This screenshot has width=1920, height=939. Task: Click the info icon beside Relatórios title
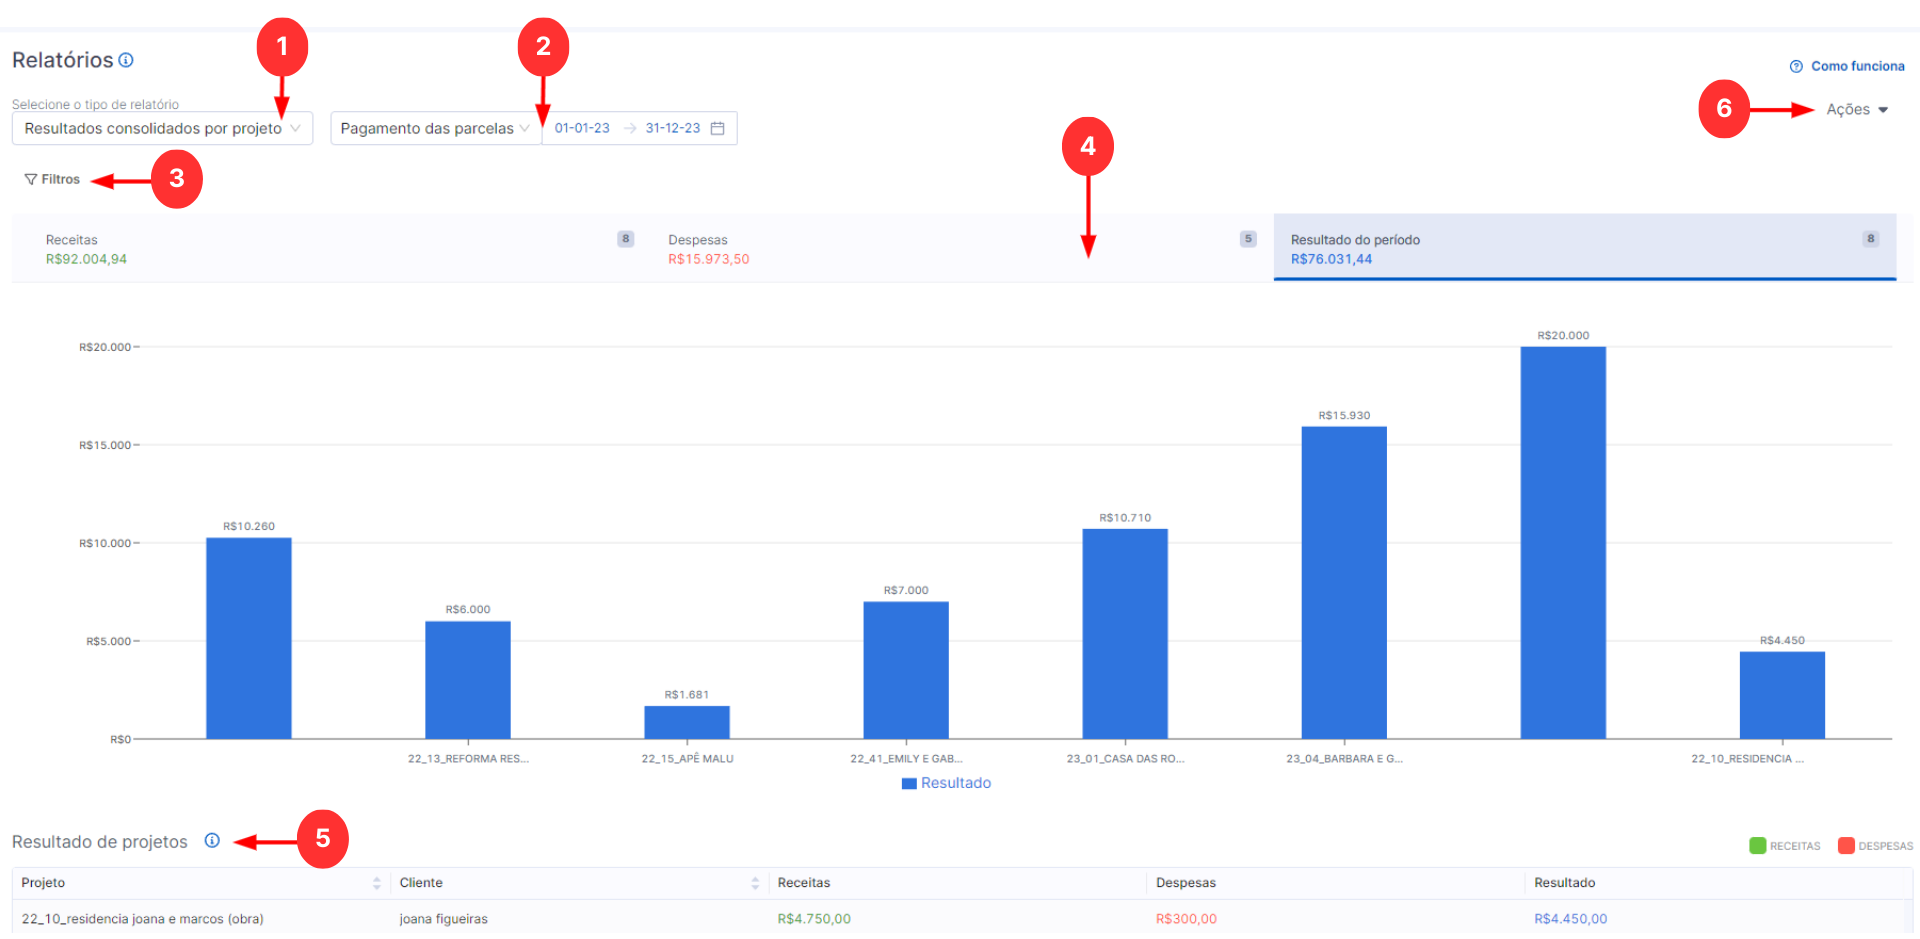pyautogui.click(x=126, y=60)
